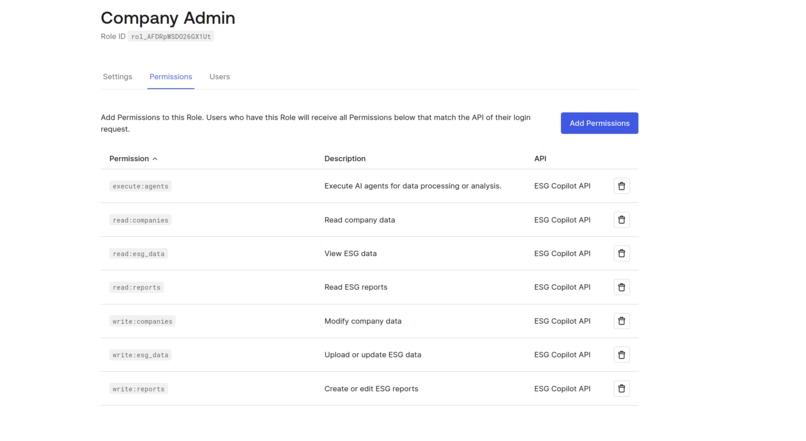Screen dimensions: 806x441
Task: Click trash icon for read:reports
Action: 621,287
